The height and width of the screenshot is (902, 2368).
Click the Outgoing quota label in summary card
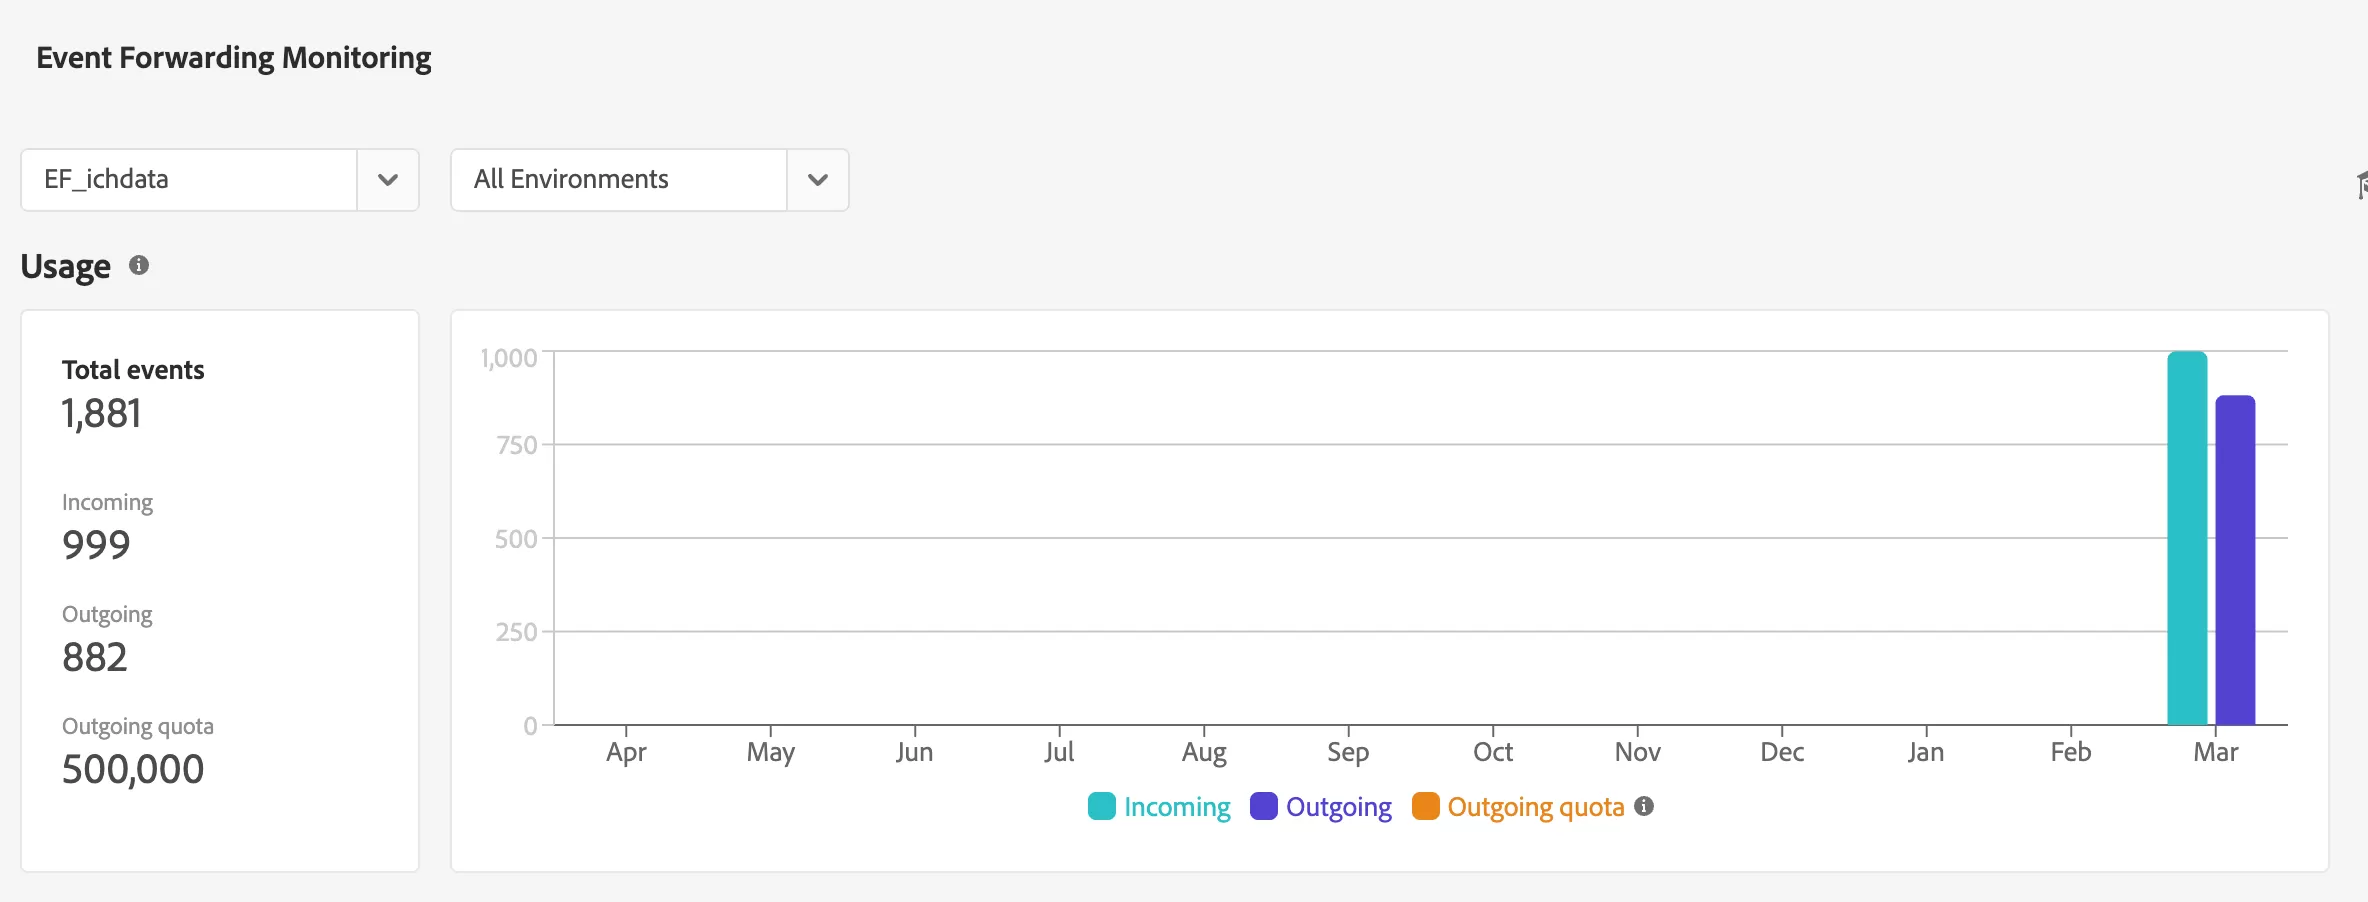(x=138, y=726)
